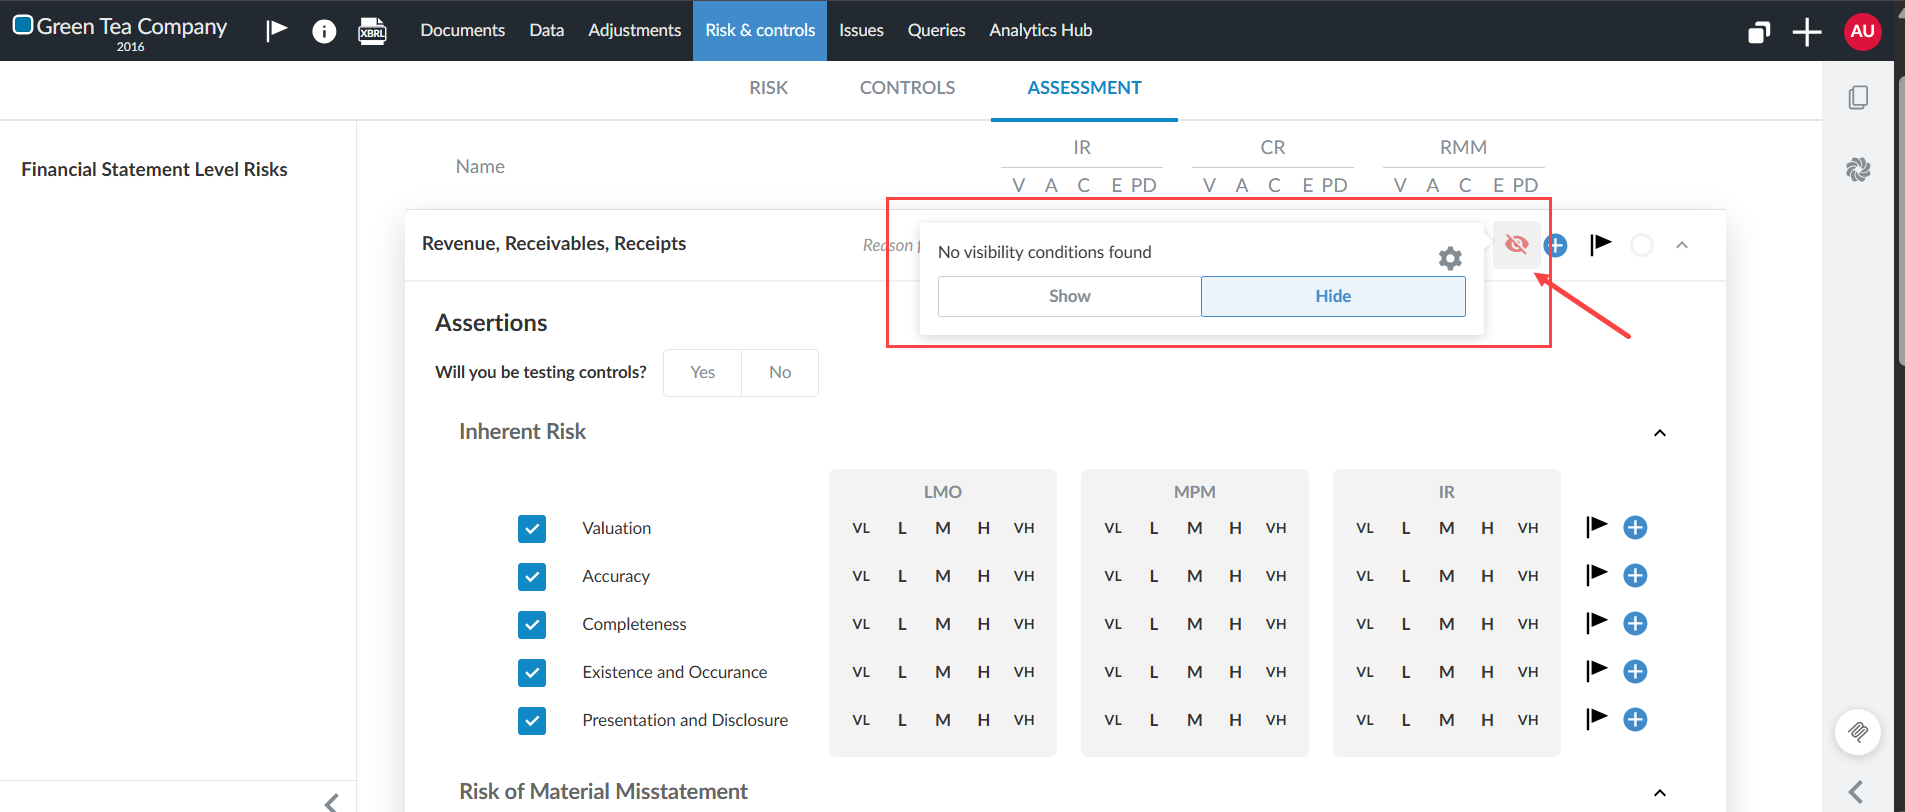The width and height of the screenshot is (1905, 812).
Task: Set Valuation IR rating to VH
Action: pyautogui.click(x=1528, y=528)
